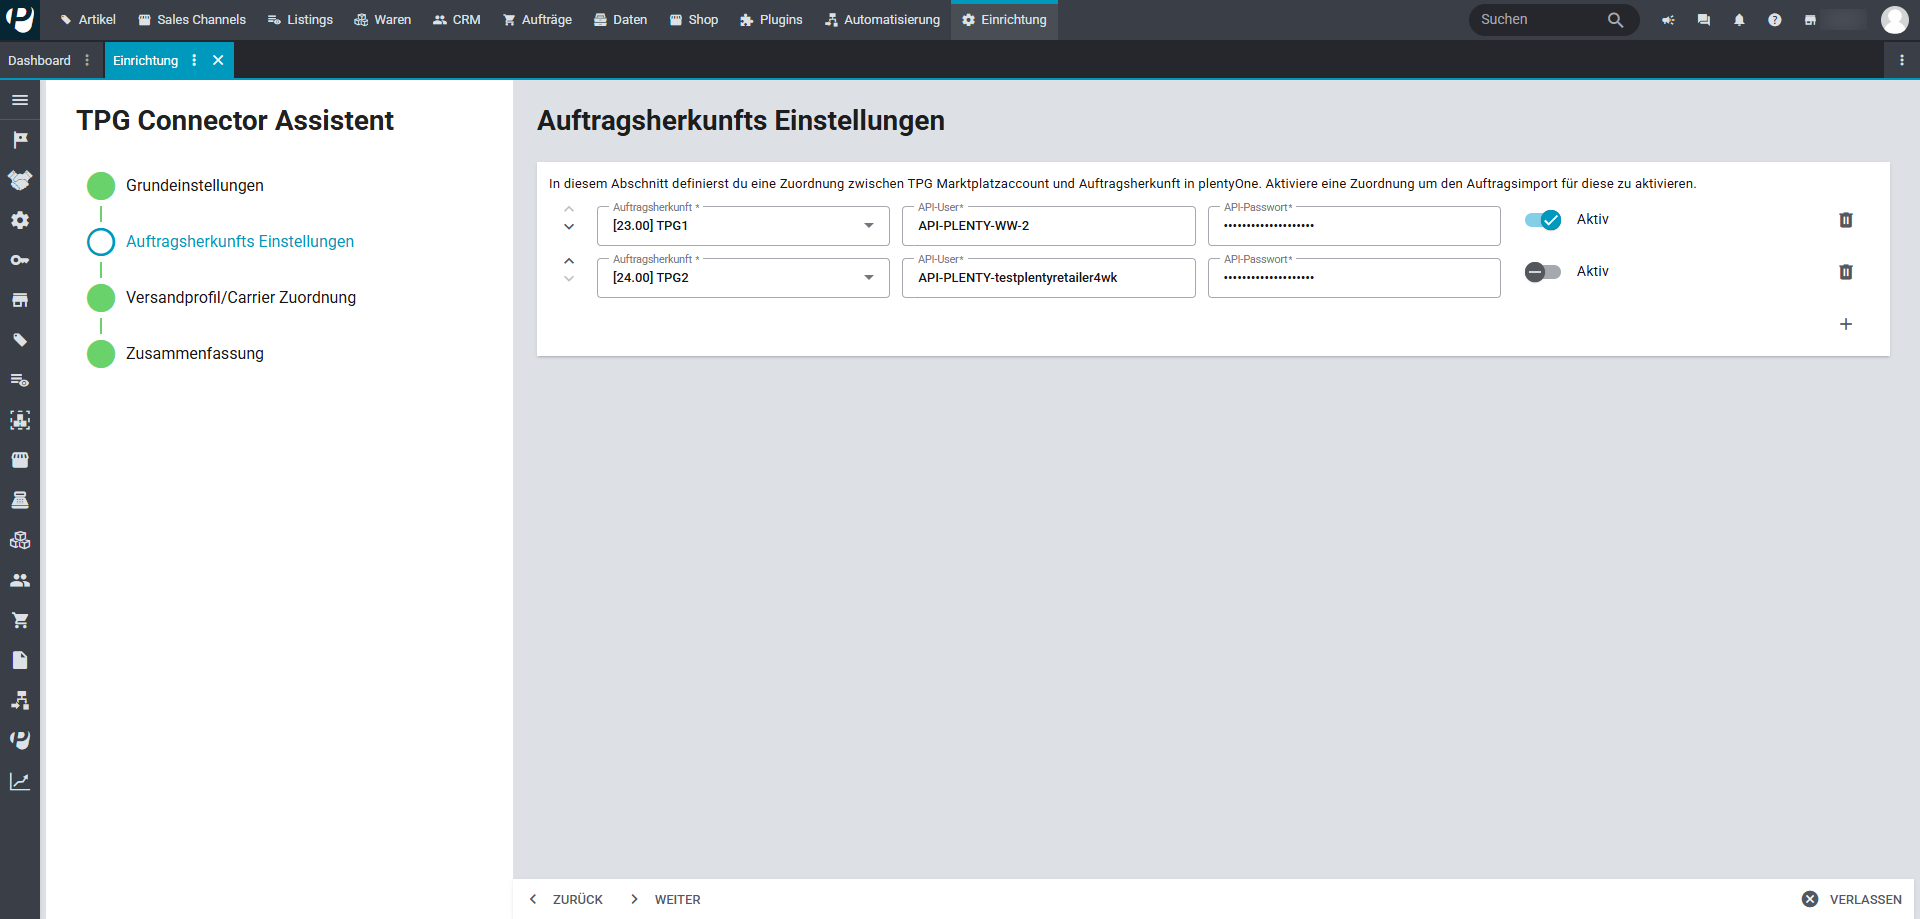Viewport: 1920px width, 919px height.
Task: Click the API-Passwort field in TPG2 row
Action: pos(1354,278)
